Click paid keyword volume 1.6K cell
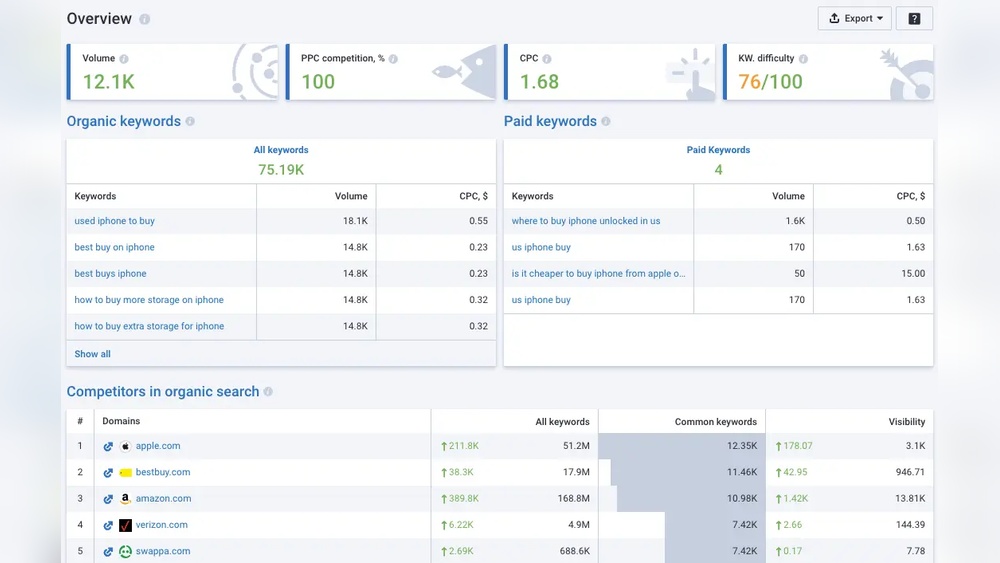The width and height of the screenshot is (1000, 563). [x=795, y=221]
